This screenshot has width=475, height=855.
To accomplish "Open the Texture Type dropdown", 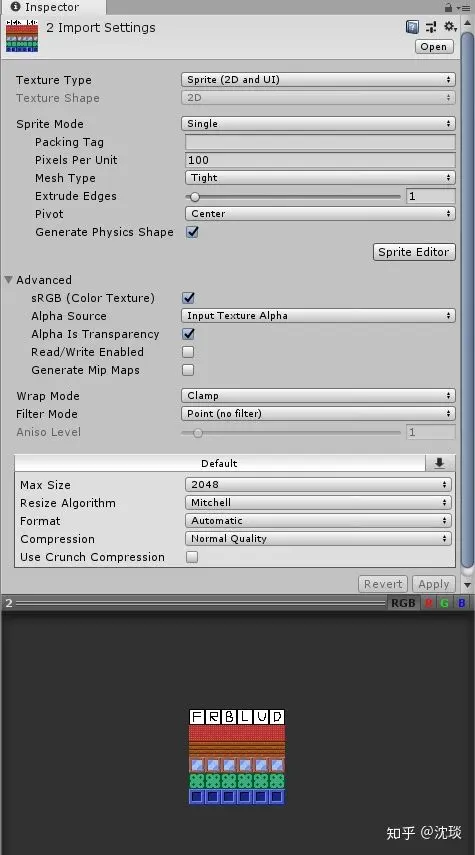I will coord(318,80).
